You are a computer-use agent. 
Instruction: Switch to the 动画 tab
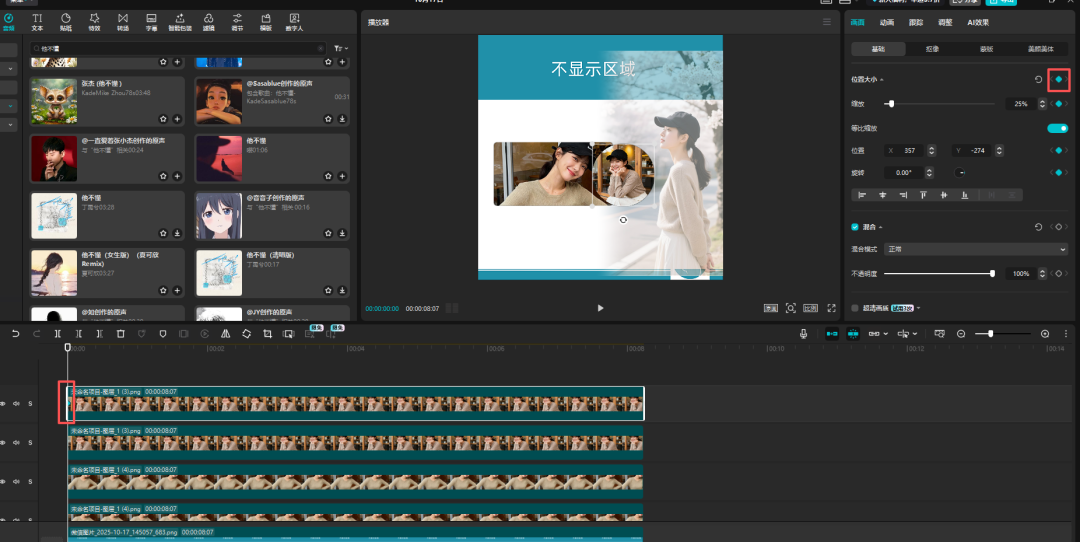pyautogui.click(x=886, y=22)
